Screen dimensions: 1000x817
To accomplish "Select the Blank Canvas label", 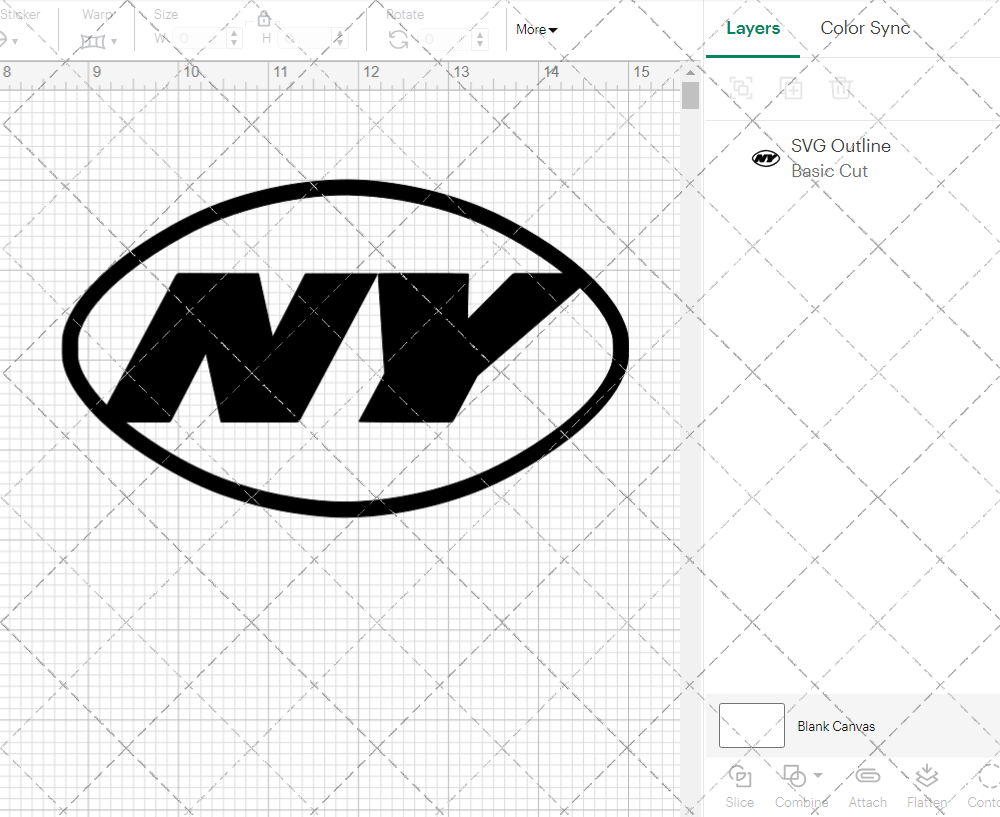I will click(x=836, y=726).
